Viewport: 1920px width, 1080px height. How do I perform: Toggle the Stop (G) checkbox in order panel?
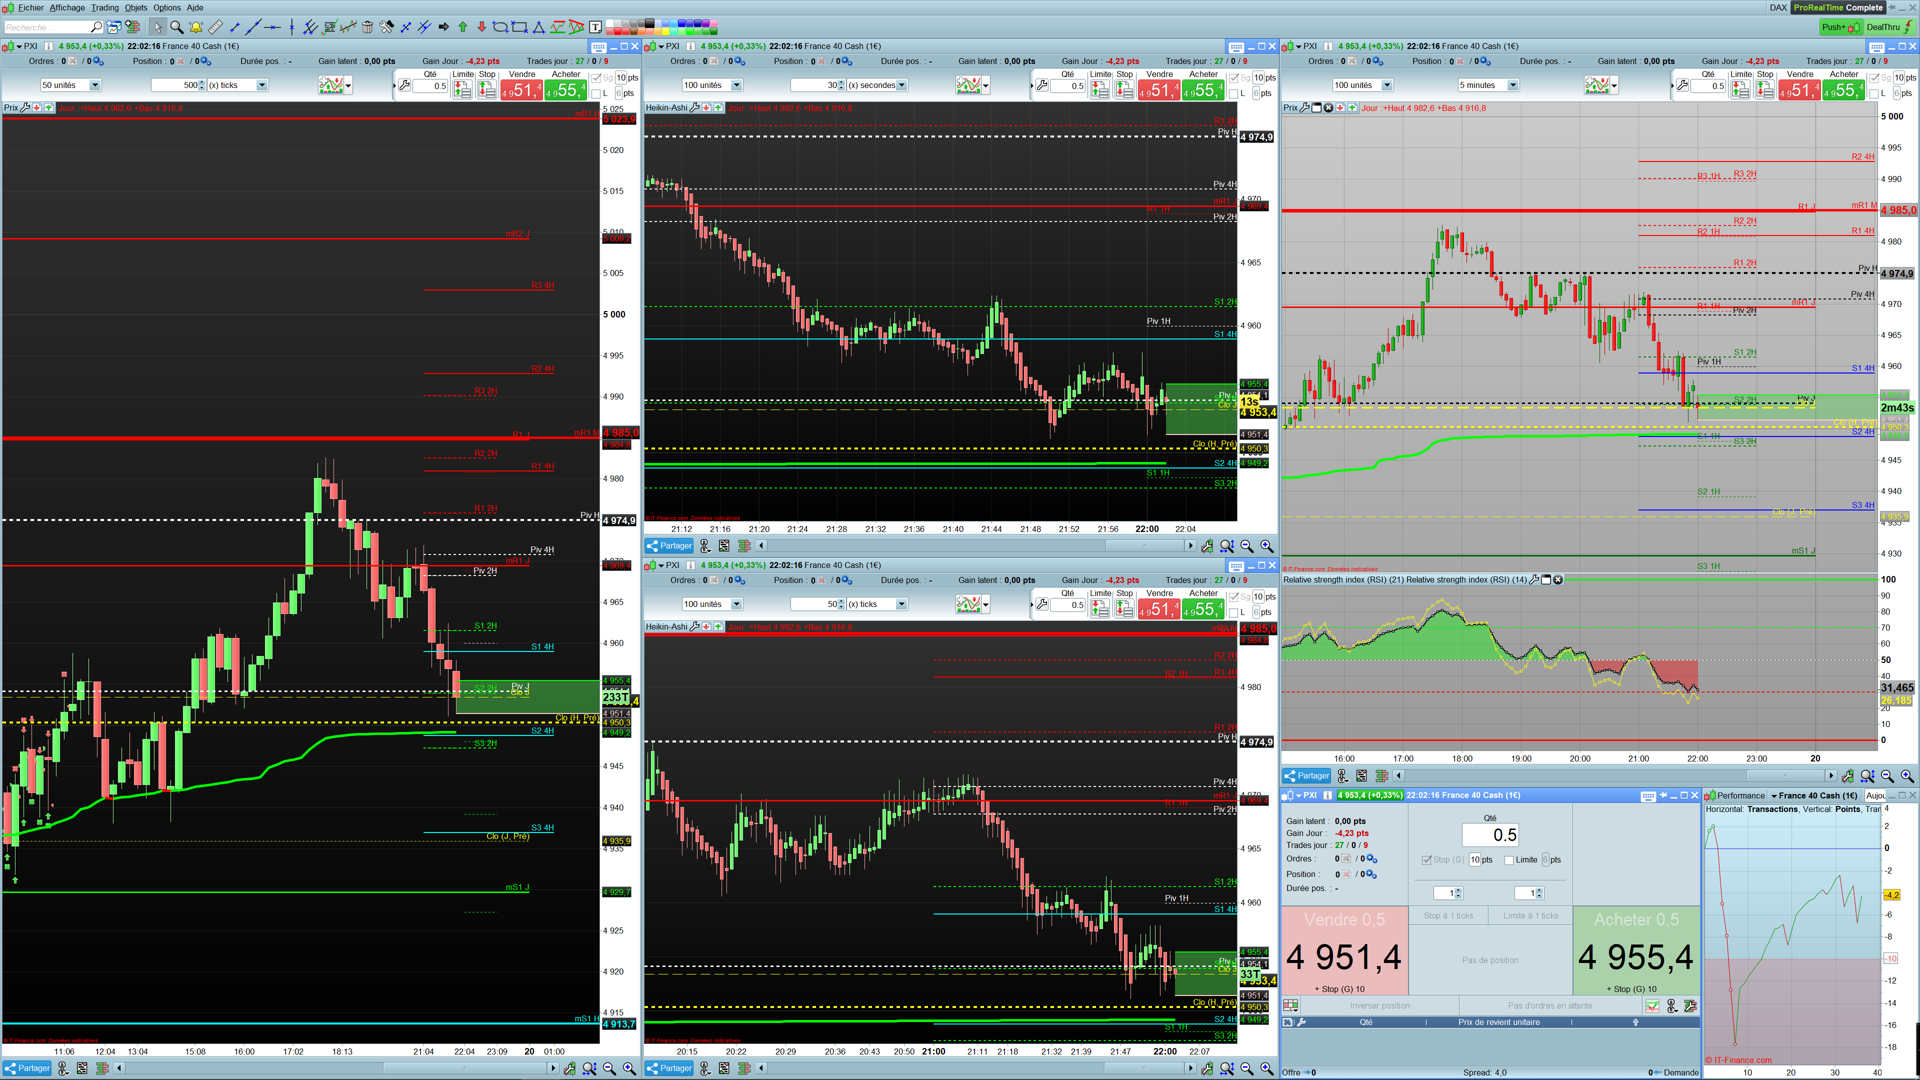click(x=1426, y=860)
